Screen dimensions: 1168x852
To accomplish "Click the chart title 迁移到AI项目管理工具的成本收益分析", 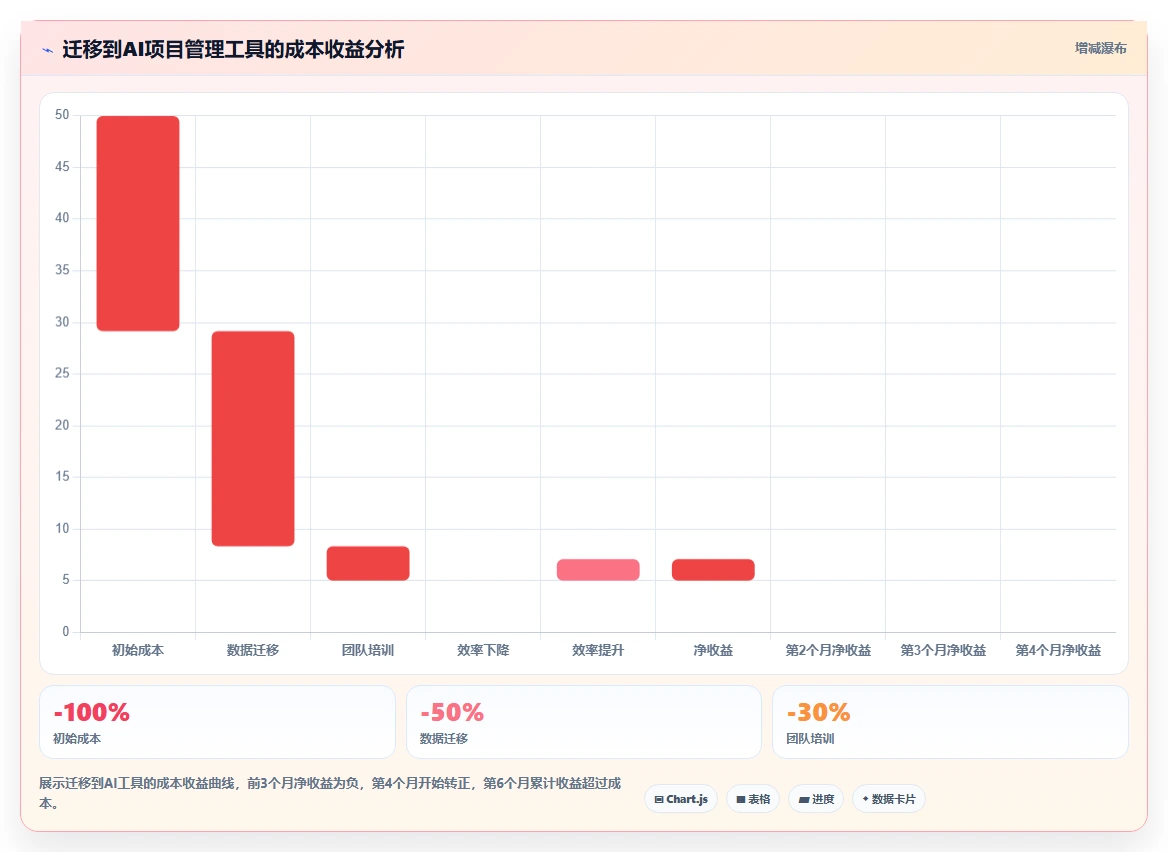I will point(233,50).
